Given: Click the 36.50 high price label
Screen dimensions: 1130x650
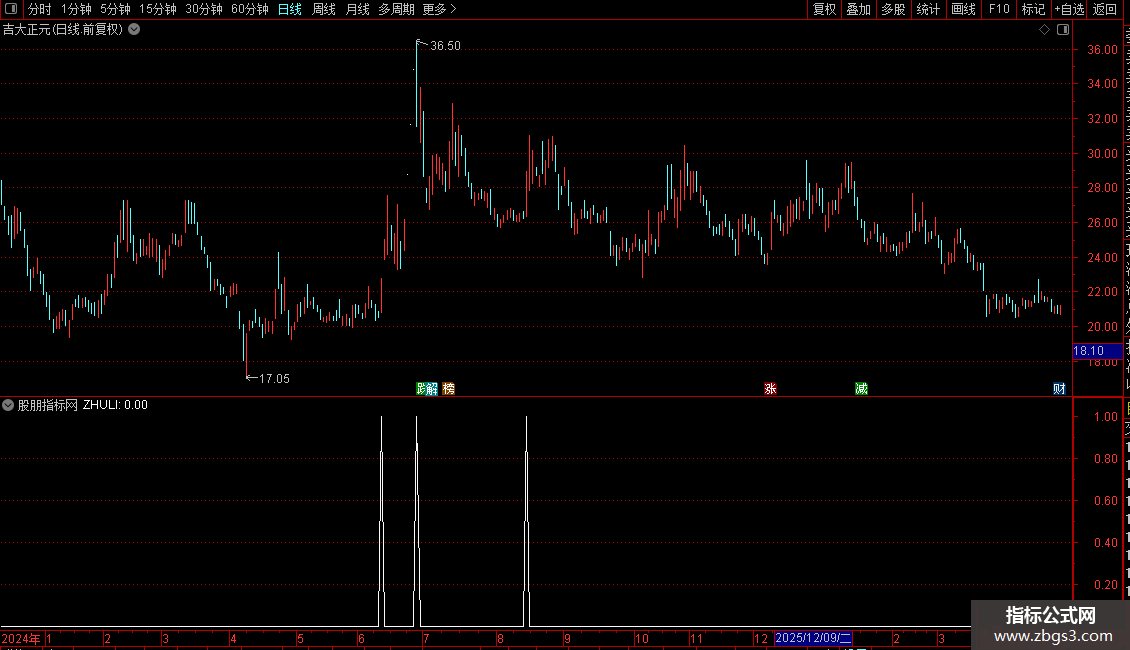Looking at the screenshot, I should pos(445,45).
